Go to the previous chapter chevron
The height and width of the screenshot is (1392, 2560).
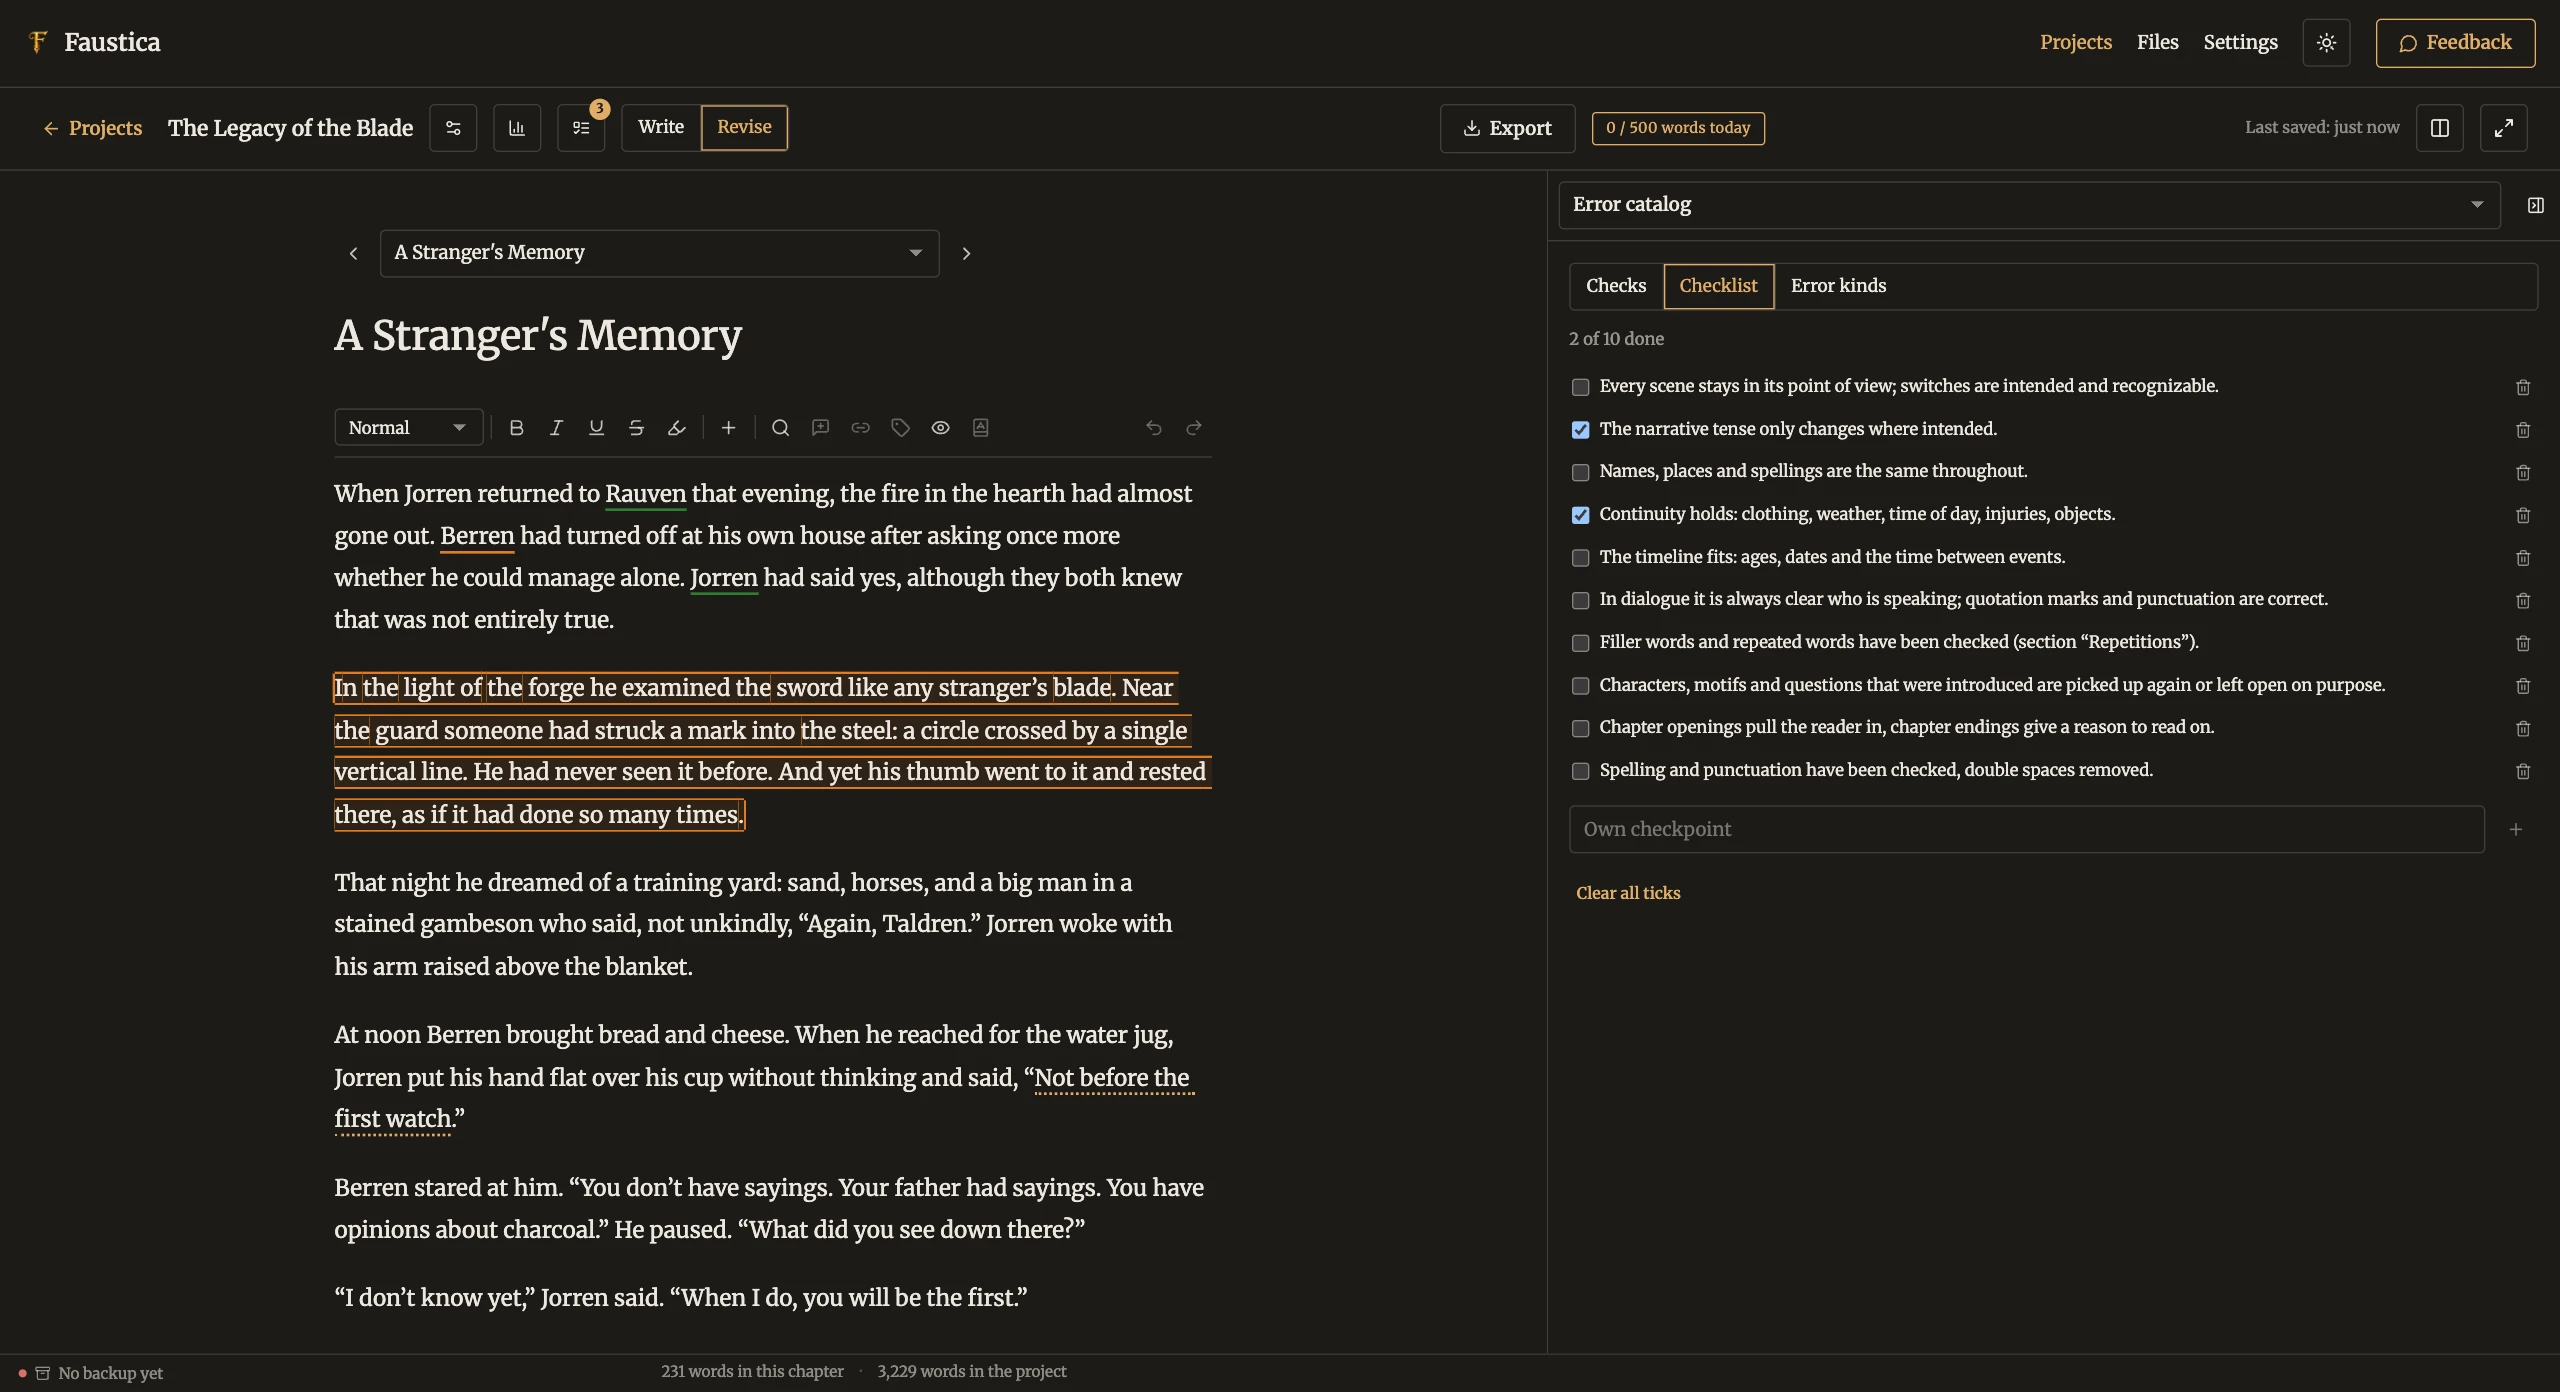(353, 254)
